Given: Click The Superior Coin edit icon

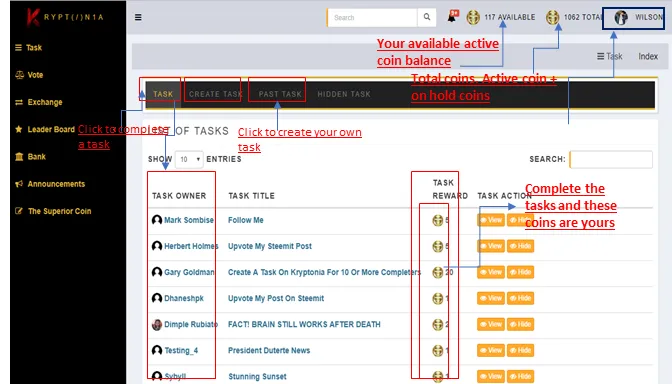Looking at the screenshot, I should click(x=19, y=211).
